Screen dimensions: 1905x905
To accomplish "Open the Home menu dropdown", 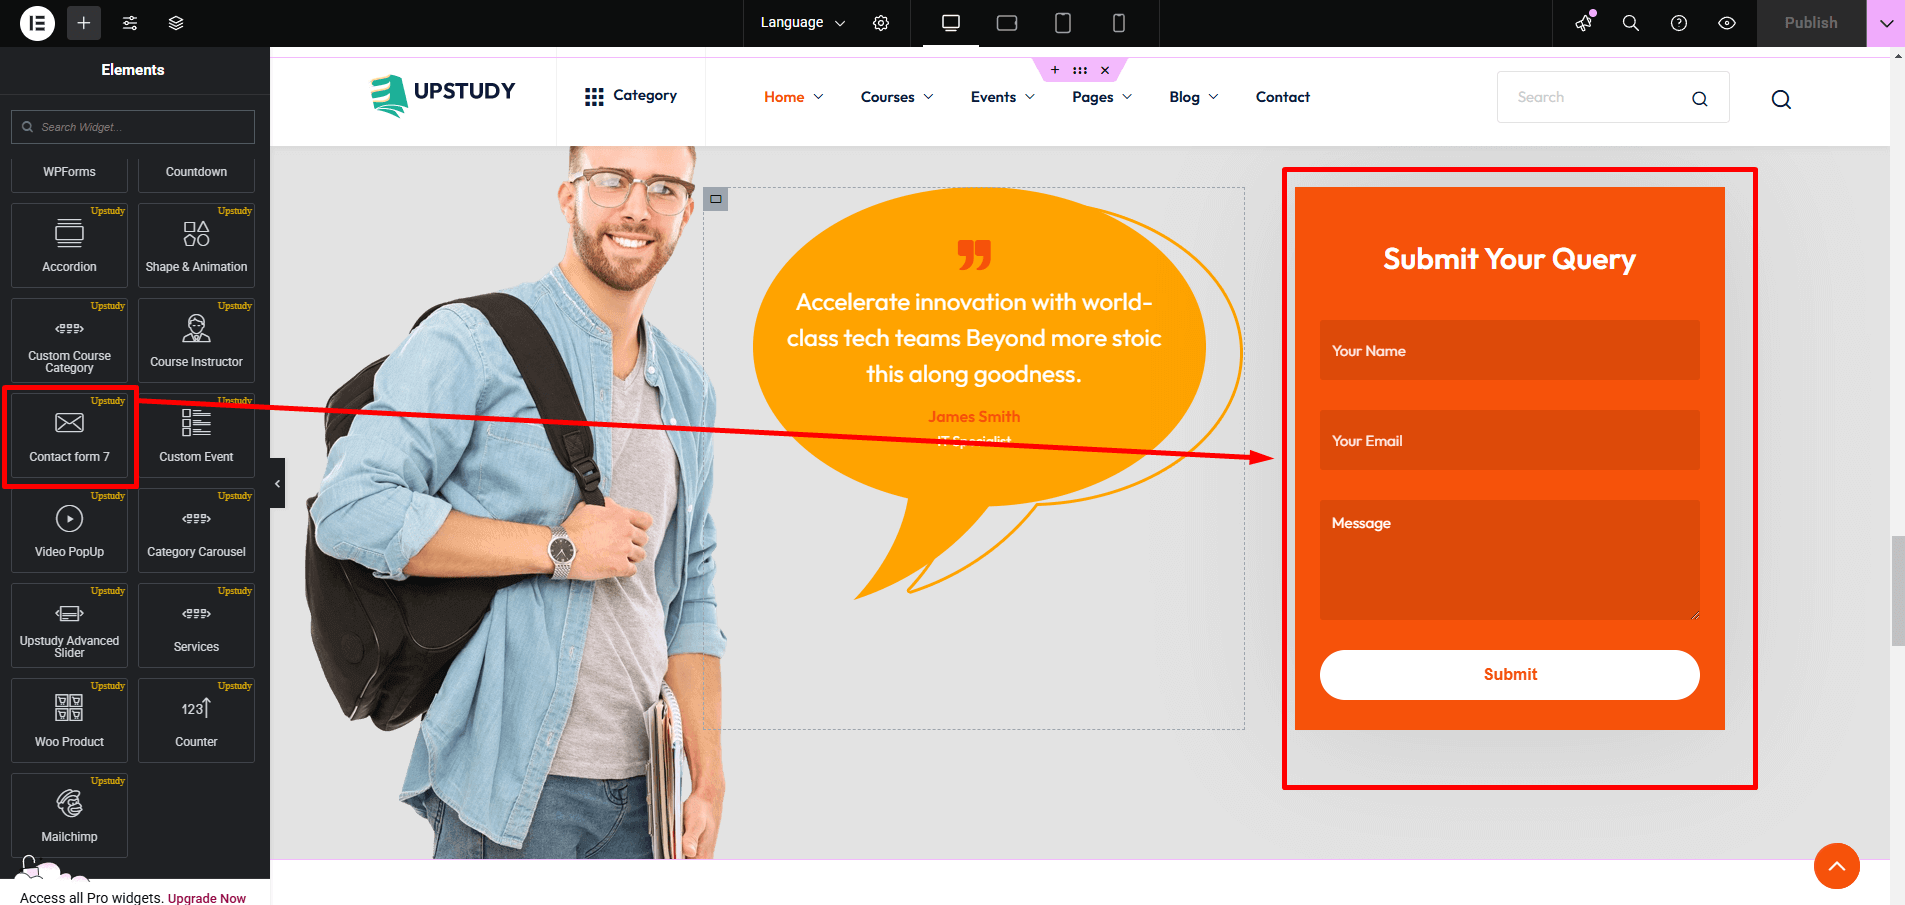I will 794,97.
